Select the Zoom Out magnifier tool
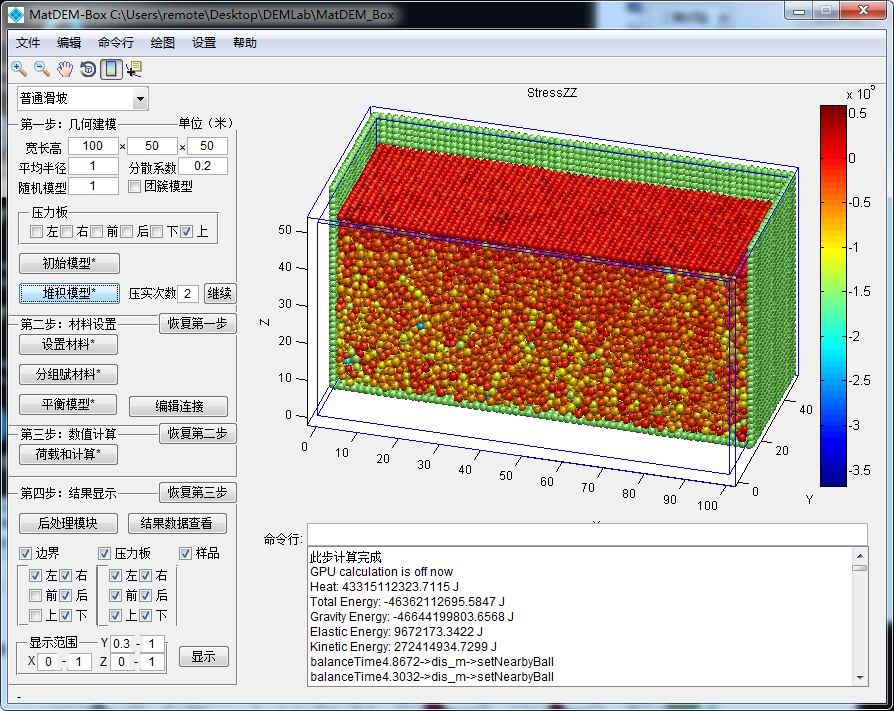Image resolution: width=894 pixels, height=711 pixels. click(x=42, y=69)
